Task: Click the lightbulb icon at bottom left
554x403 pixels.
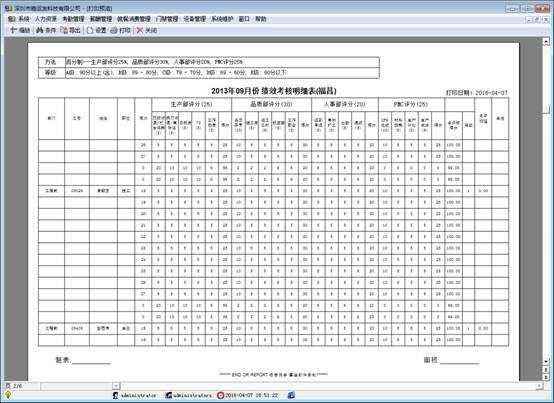Action: tap(8, 395)
